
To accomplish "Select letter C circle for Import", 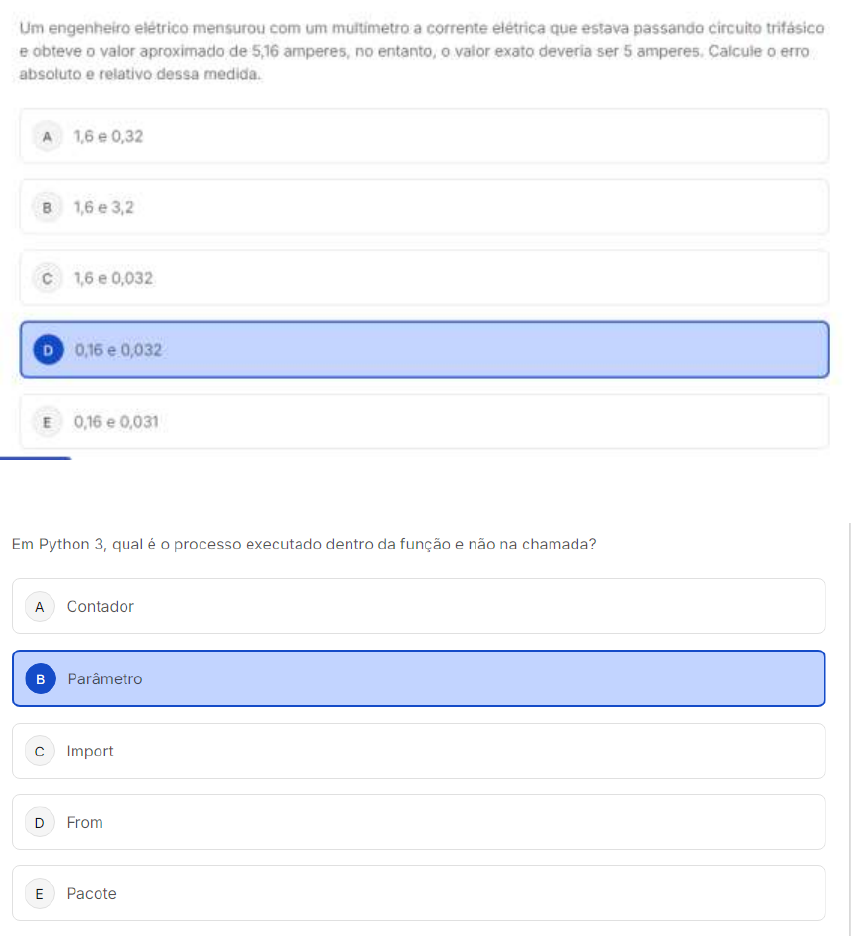I will [40, 751].
